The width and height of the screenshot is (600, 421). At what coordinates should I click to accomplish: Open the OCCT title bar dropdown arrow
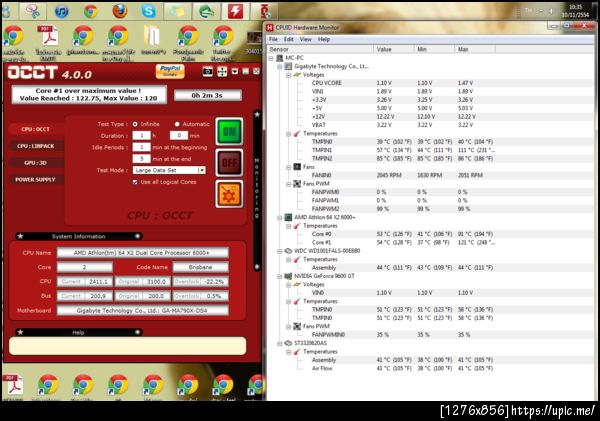tap(235, 72)
